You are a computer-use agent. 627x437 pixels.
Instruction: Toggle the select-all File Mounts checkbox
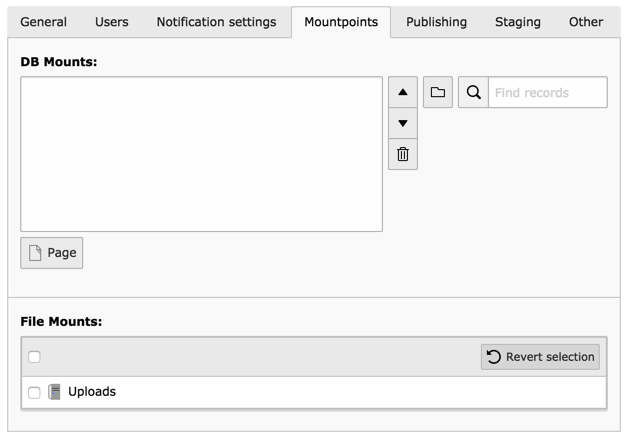point(34,357)
